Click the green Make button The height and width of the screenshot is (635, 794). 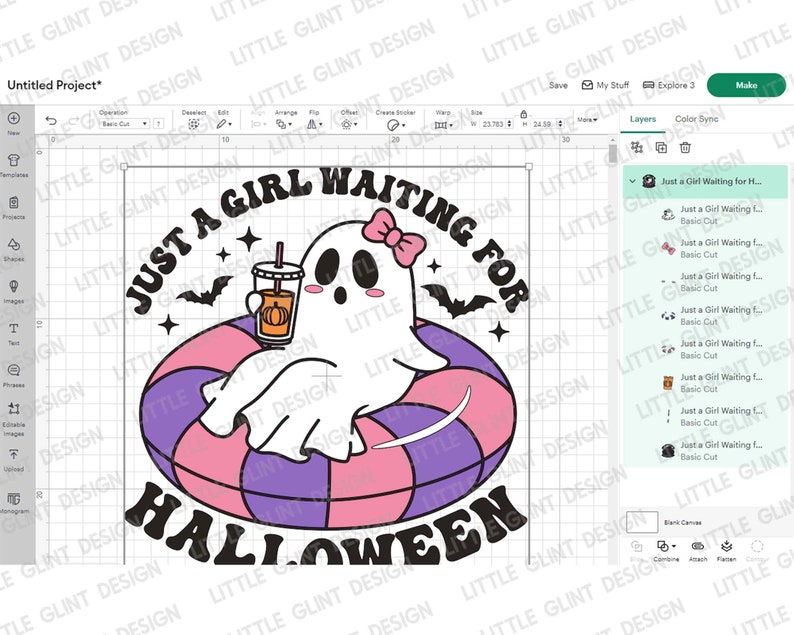click(x=746, y=85)
